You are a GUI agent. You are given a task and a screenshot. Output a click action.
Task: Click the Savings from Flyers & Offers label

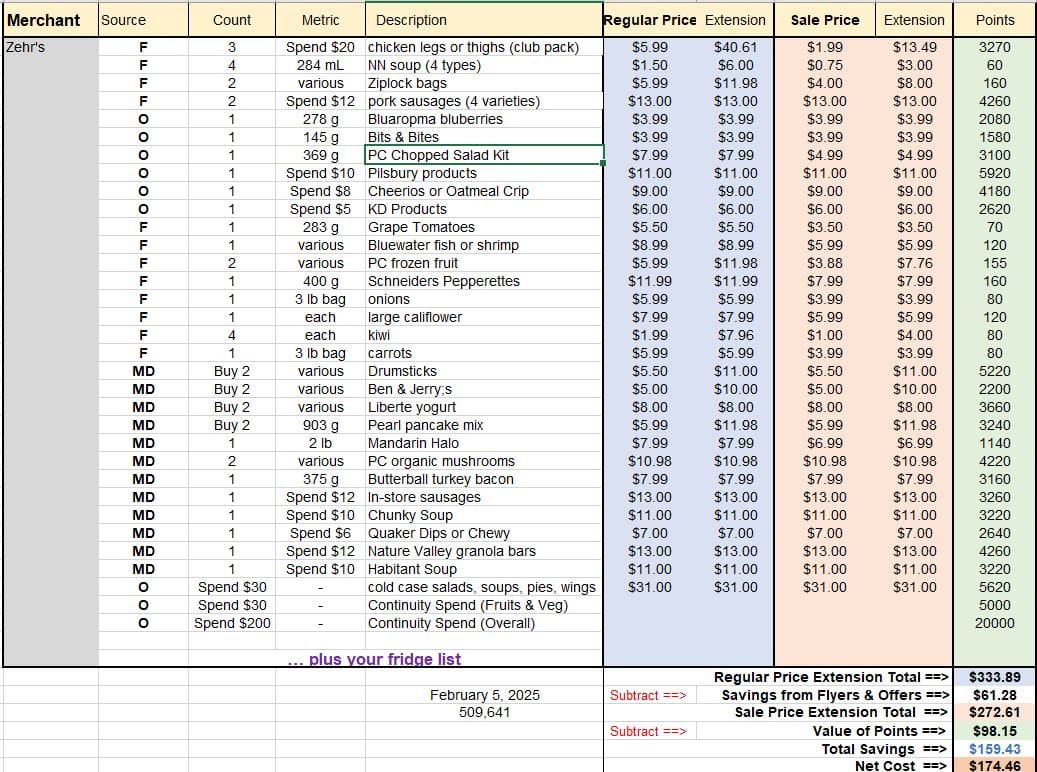[x=835, y=695]
